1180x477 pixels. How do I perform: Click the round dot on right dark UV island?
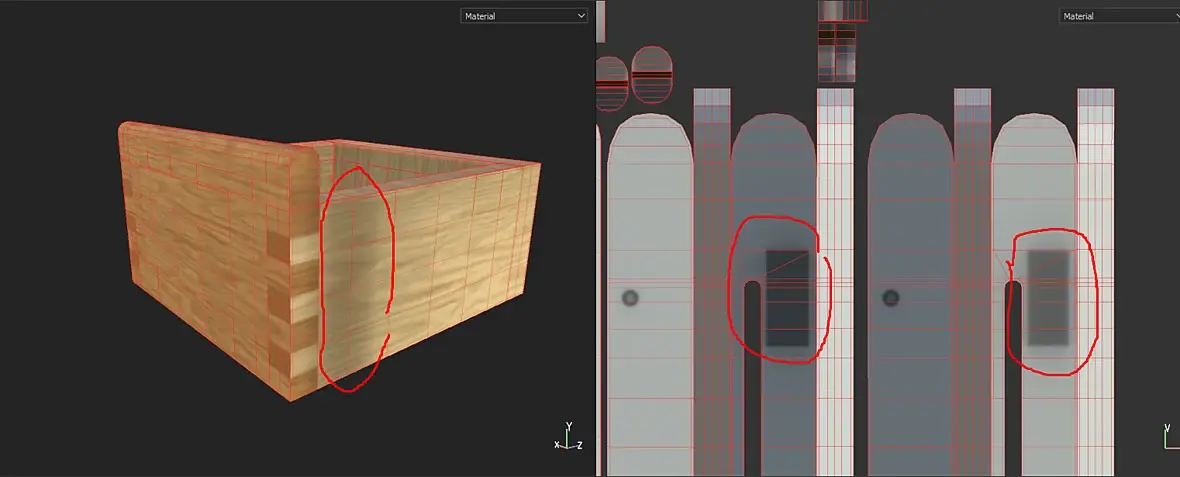(891, 298)
